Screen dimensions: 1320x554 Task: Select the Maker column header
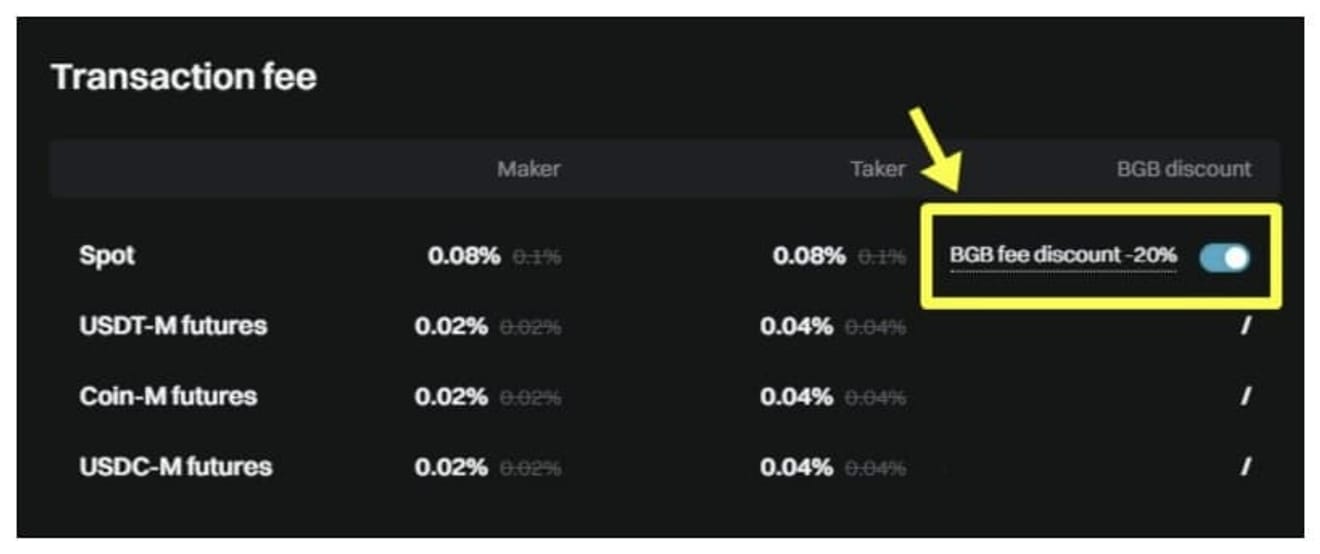pos(528,169)
